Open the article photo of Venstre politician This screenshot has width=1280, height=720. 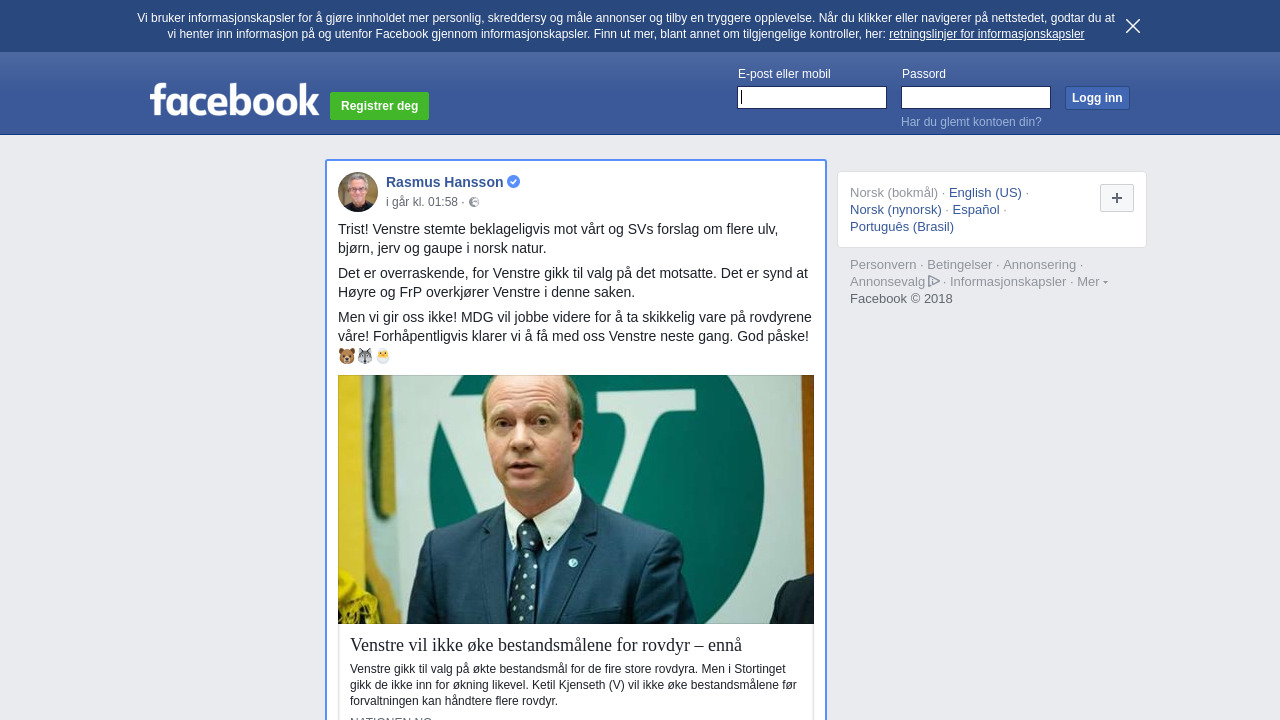(x=576, y=500)
